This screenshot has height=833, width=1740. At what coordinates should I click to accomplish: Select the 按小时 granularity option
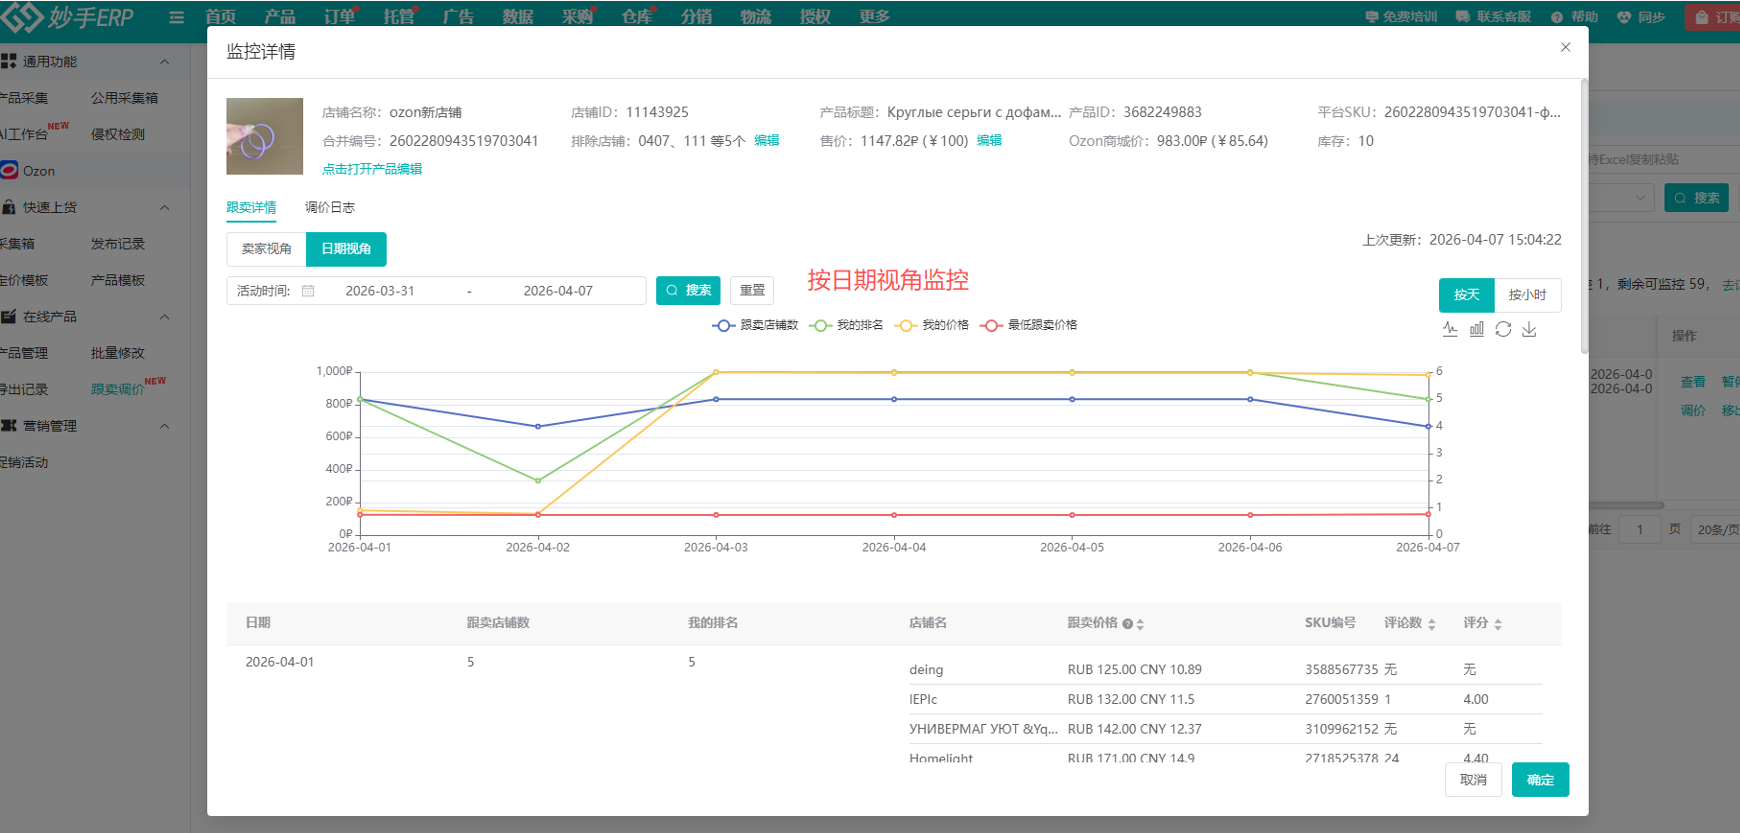click(x=1527, y=295)
